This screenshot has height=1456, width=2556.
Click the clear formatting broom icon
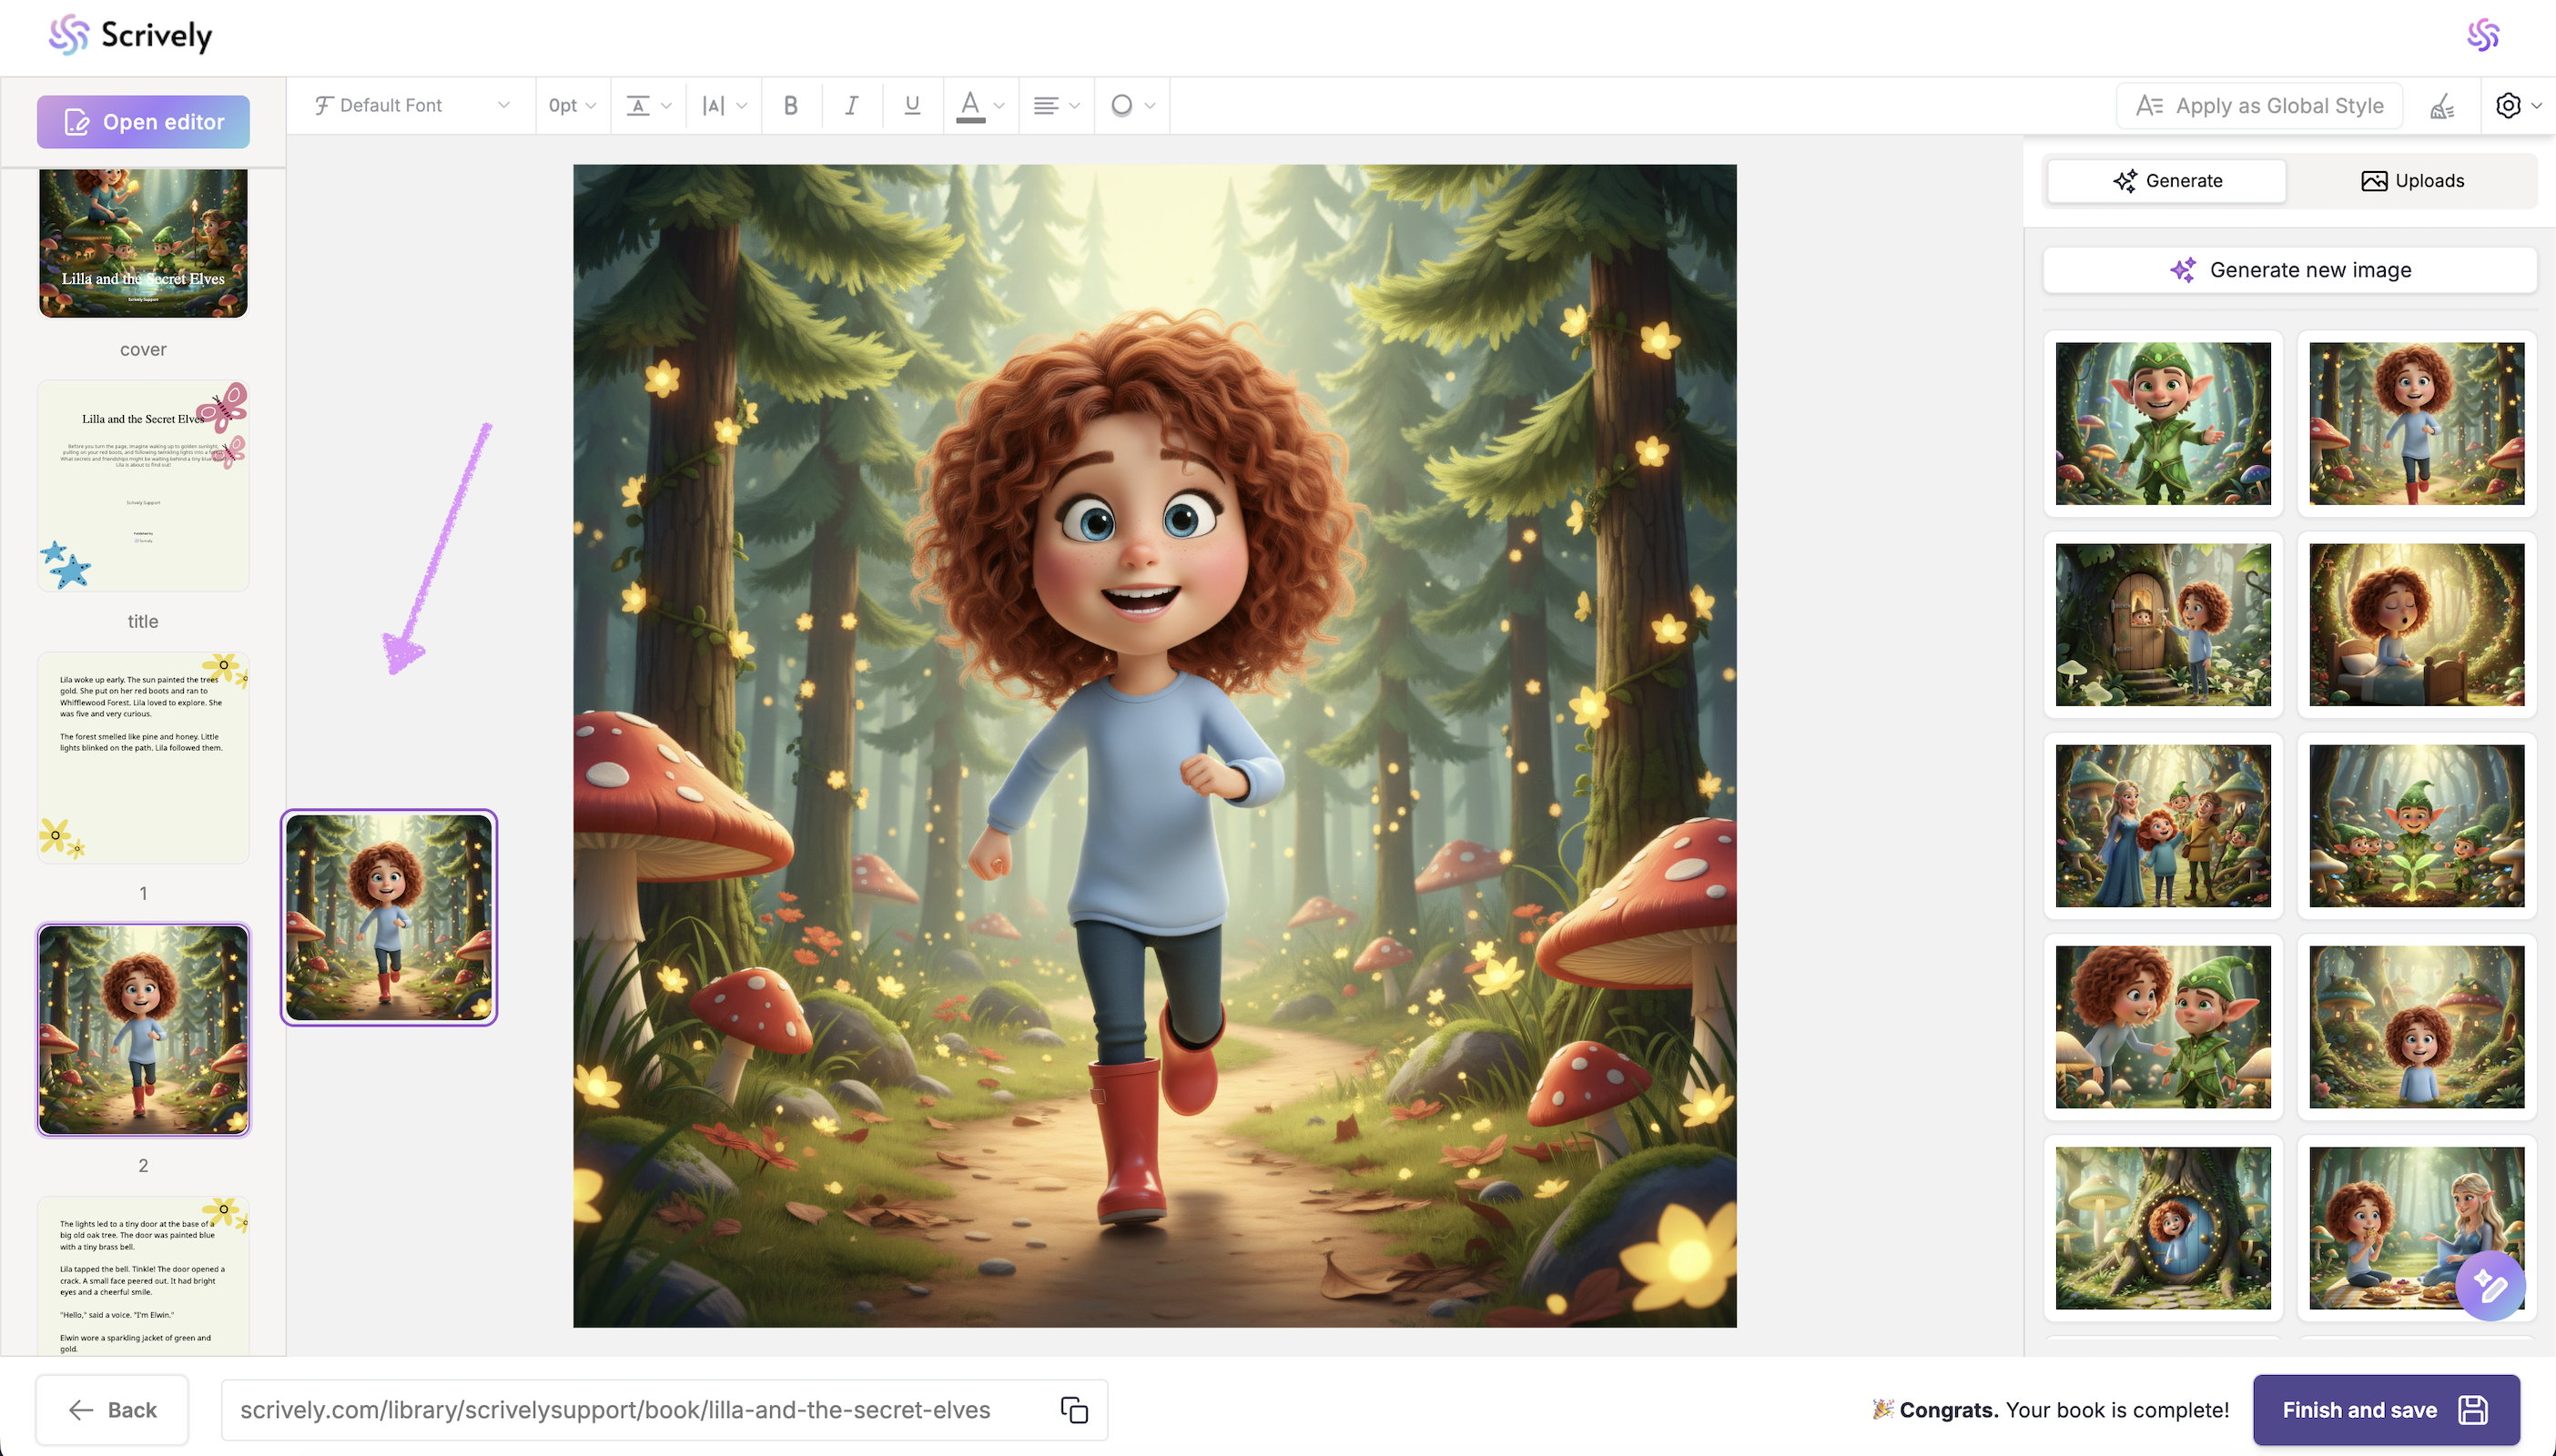point(2442,106)
